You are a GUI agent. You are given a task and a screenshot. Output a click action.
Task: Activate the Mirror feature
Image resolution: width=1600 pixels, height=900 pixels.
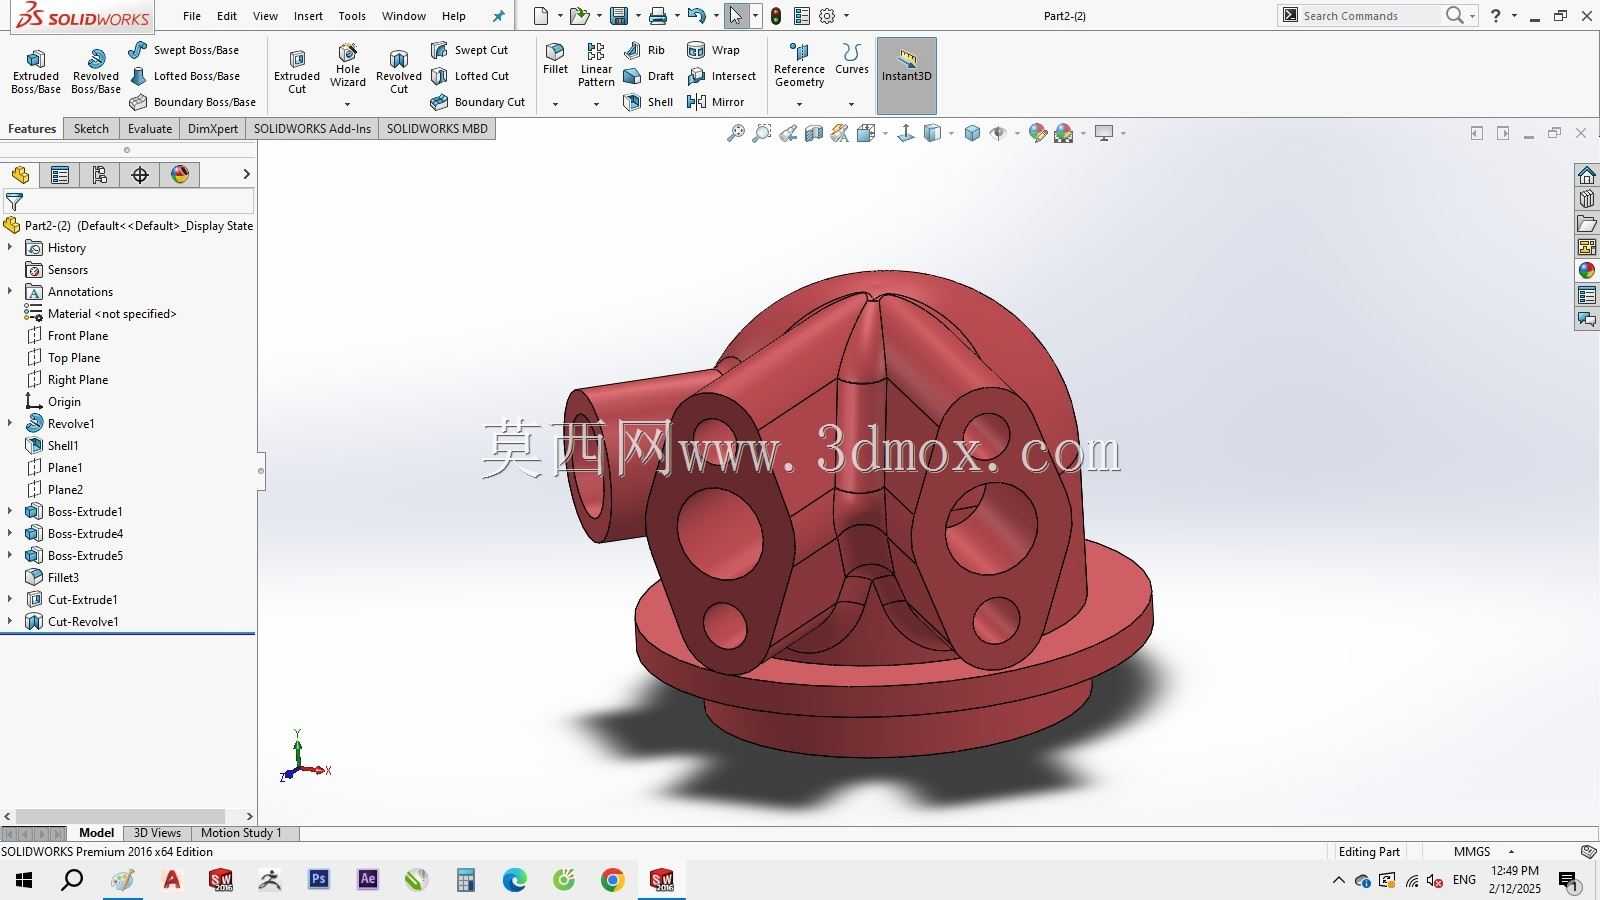pyautogui.click(x=716, y=102)
